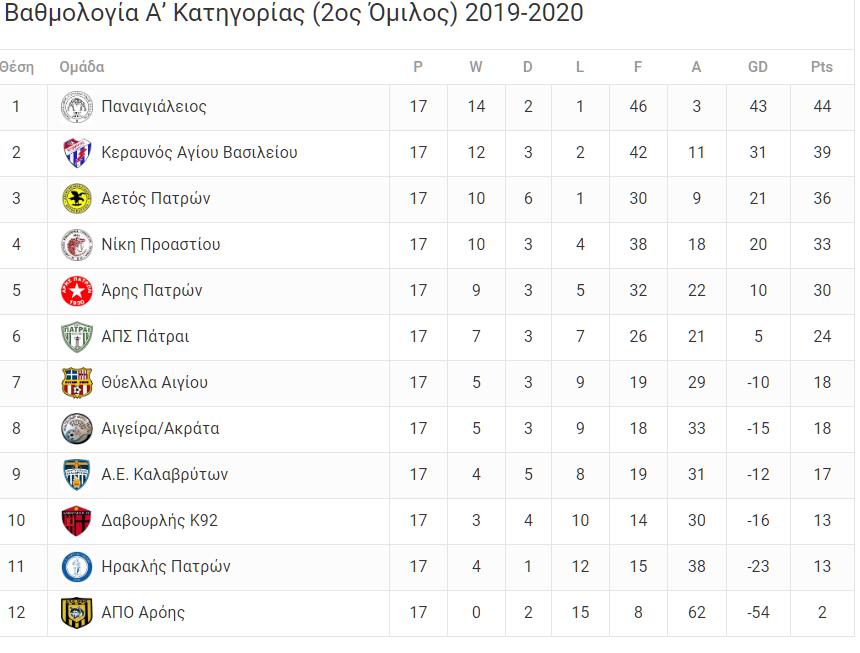Click the Αετός Πατρών eagle logo
This screenshot has width=860, height=653.
click(x=76, y=199)
